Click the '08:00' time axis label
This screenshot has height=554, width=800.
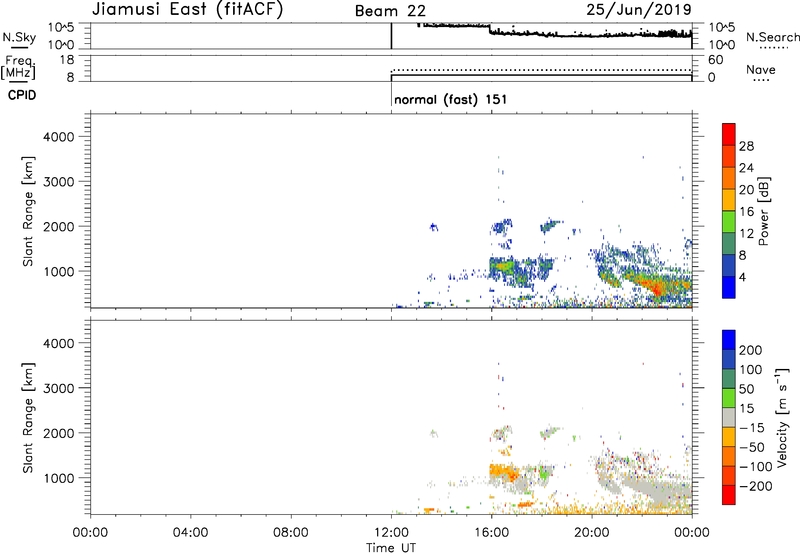click(x=291, y=533)
